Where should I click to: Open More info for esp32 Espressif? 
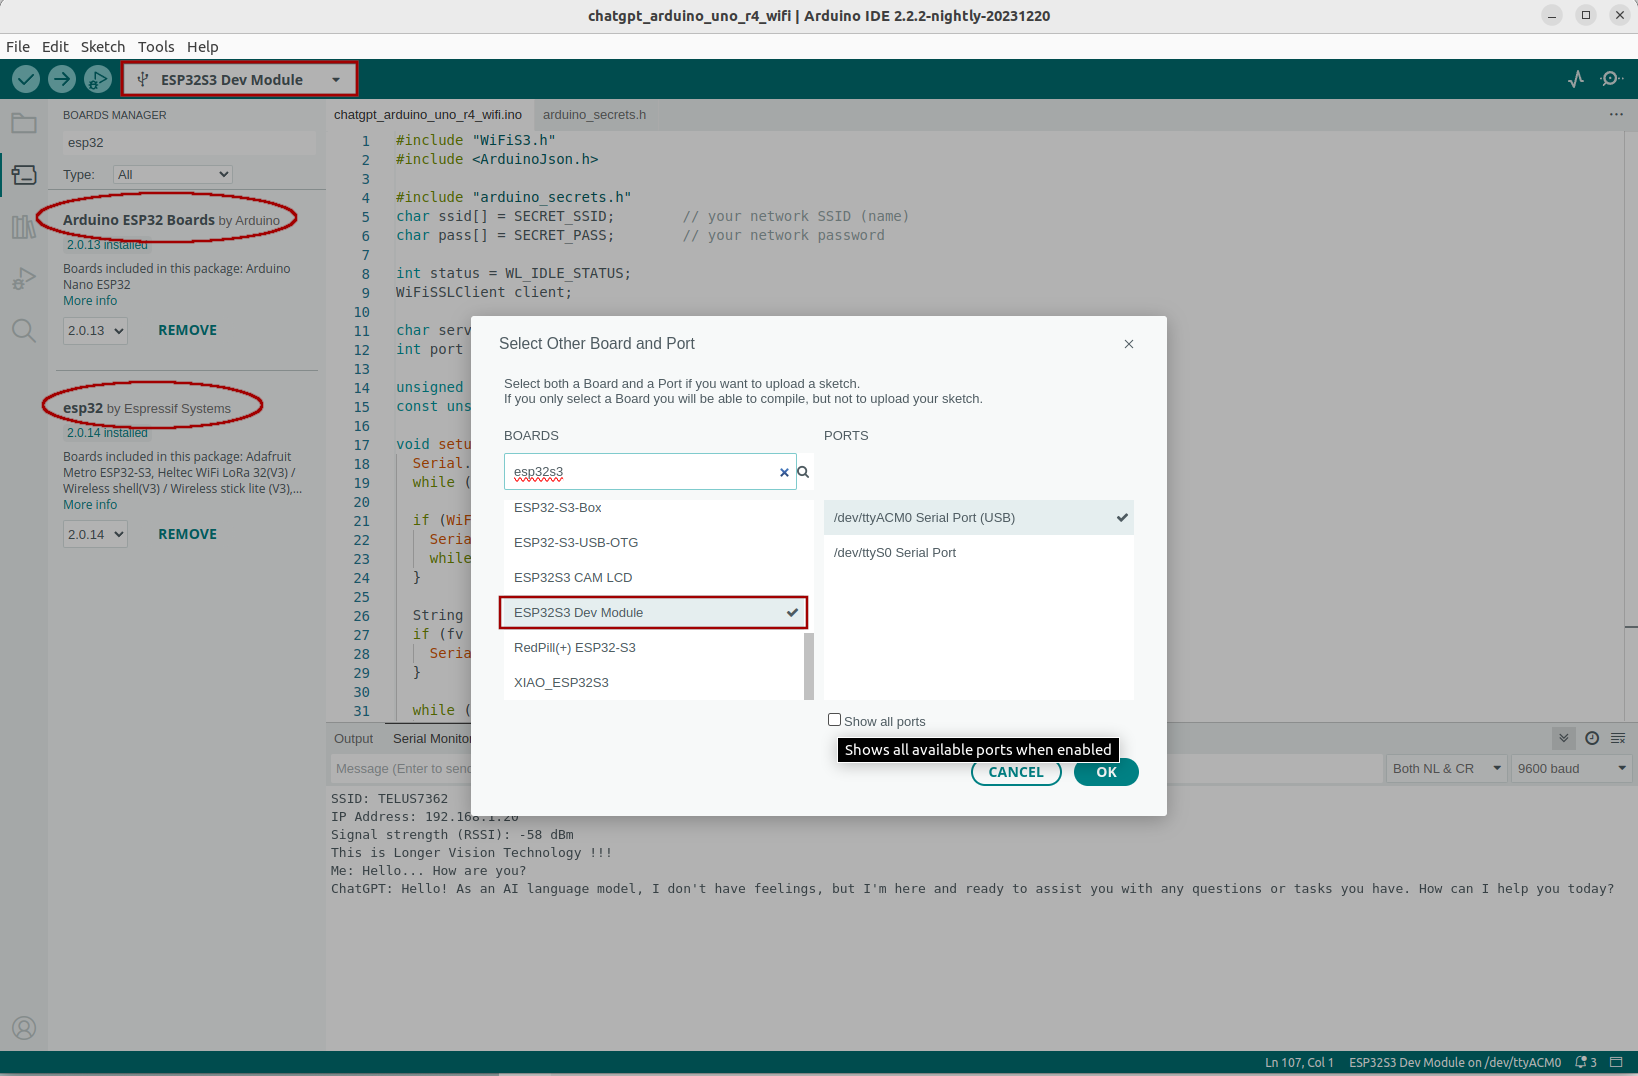(90, 505)
